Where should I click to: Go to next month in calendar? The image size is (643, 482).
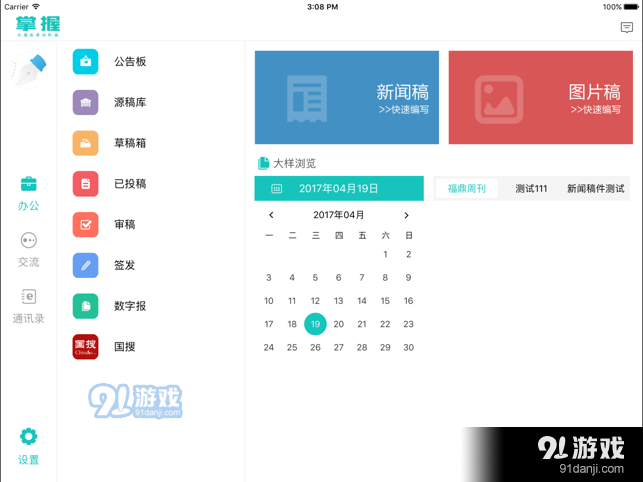tap(406, 215)
